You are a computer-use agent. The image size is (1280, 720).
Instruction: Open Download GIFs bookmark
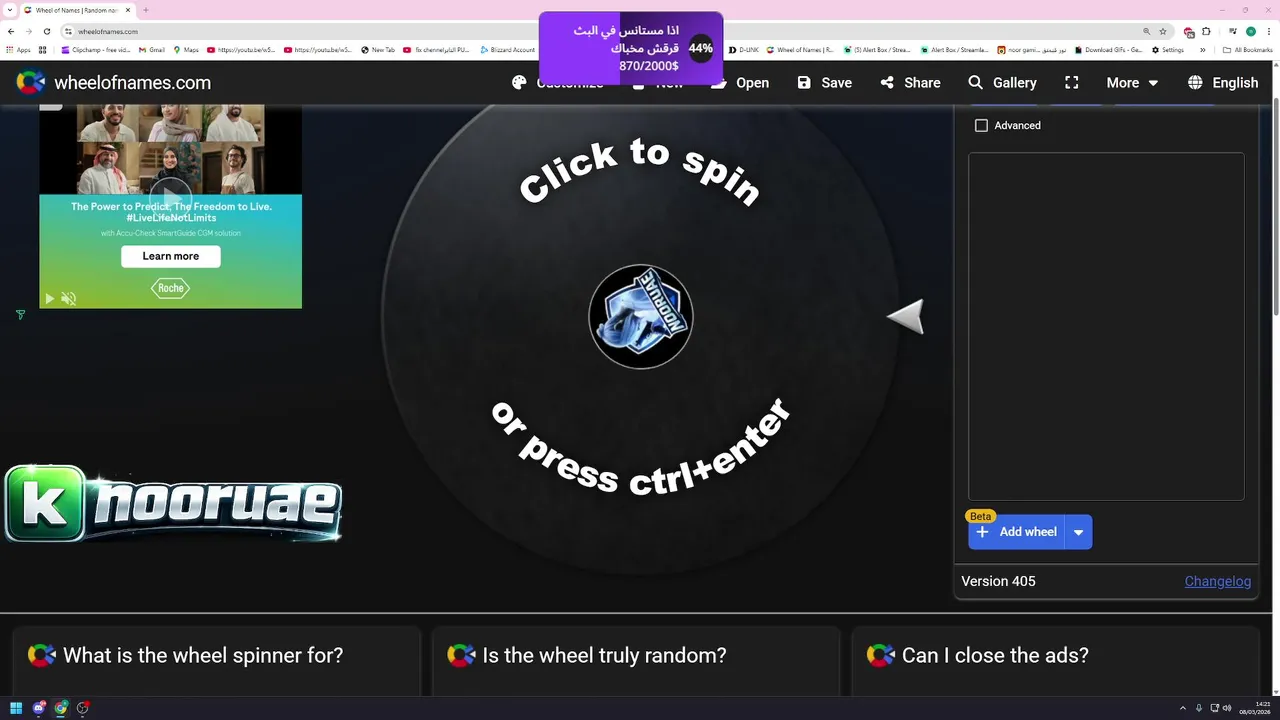(1108, 49)
